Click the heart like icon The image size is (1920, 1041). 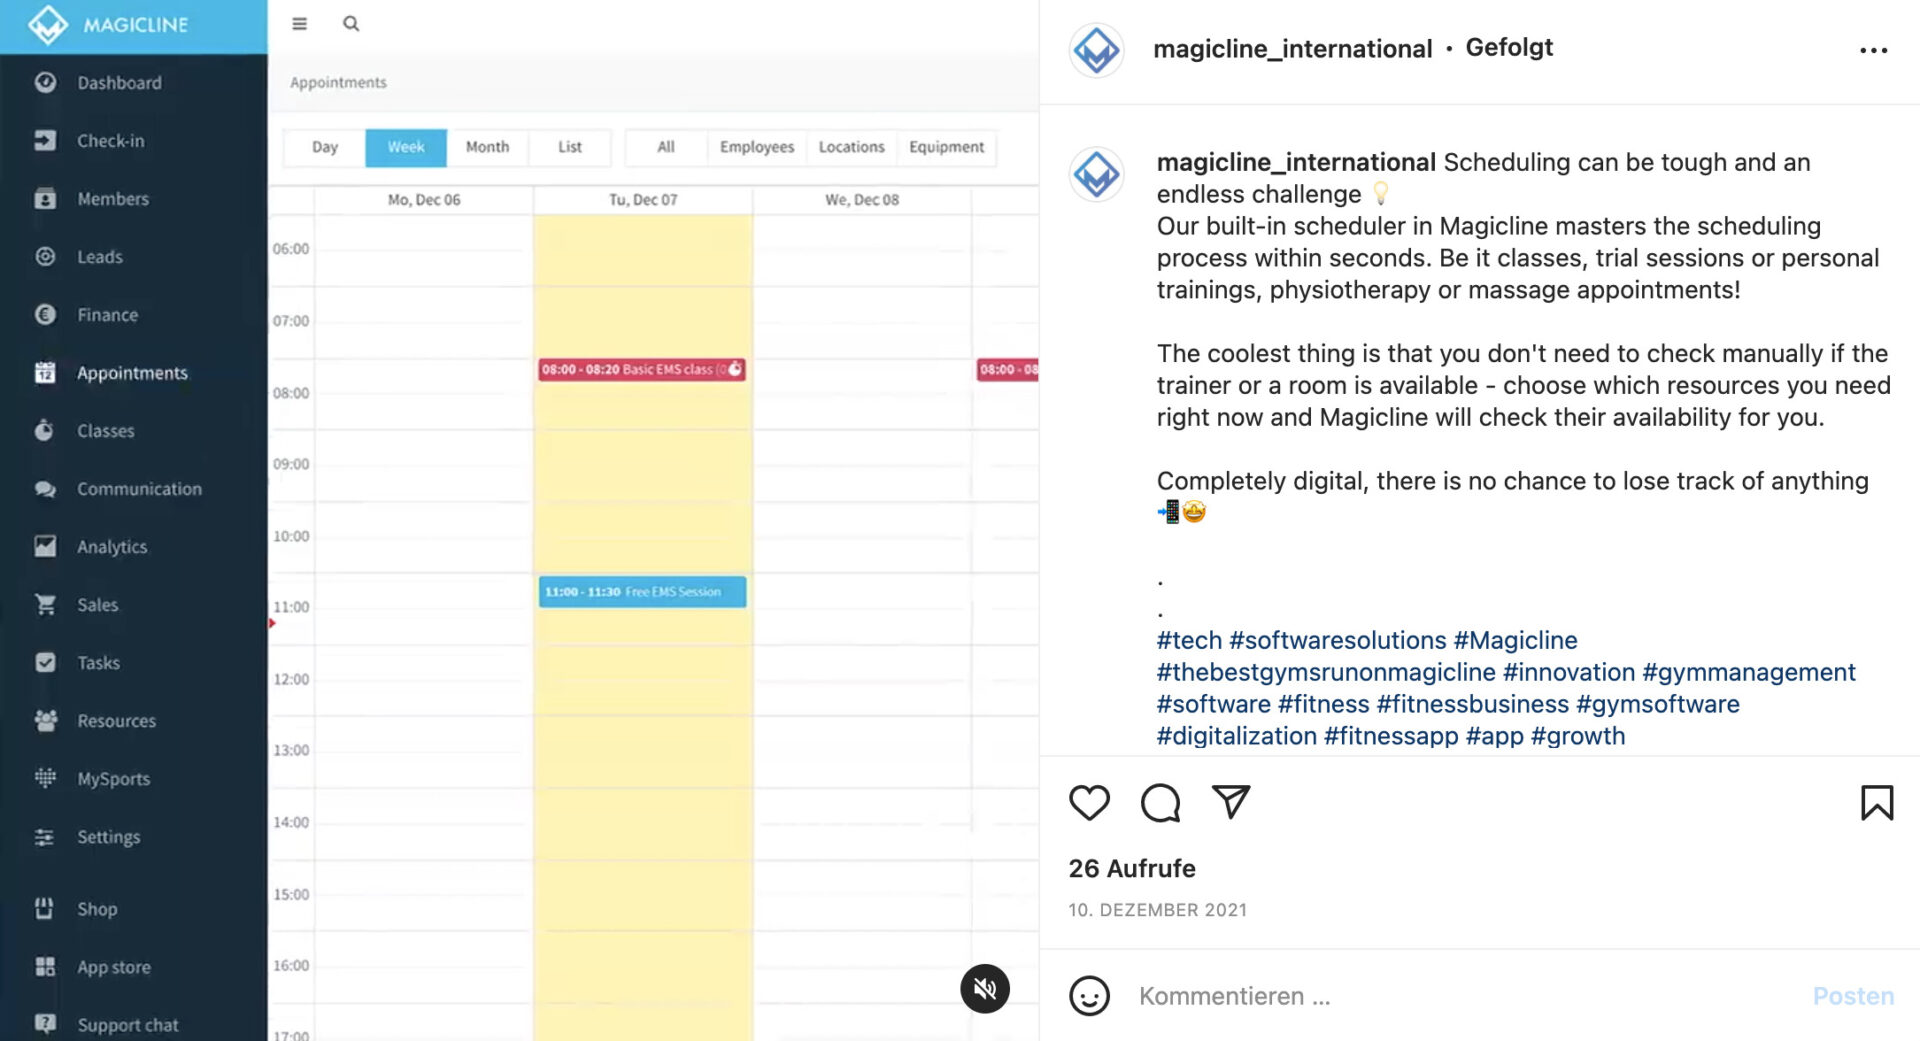click(1089, 802)
